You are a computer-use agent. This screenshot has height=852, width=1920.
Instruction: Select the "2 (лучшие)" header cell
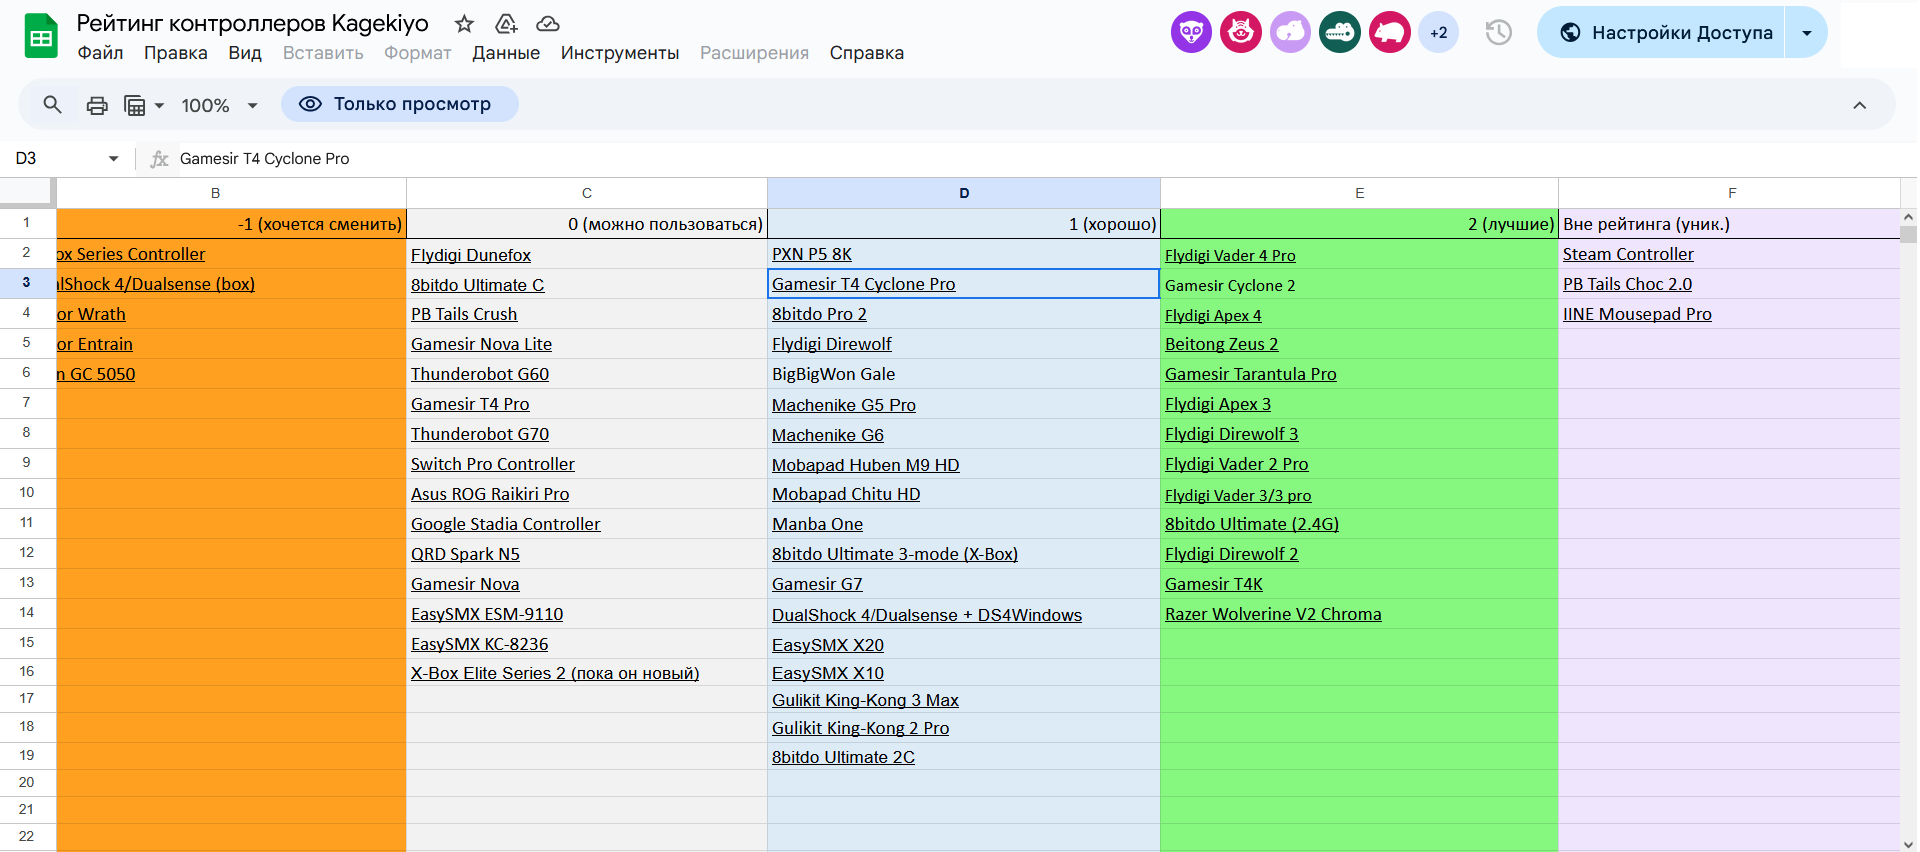point(1359,224)
